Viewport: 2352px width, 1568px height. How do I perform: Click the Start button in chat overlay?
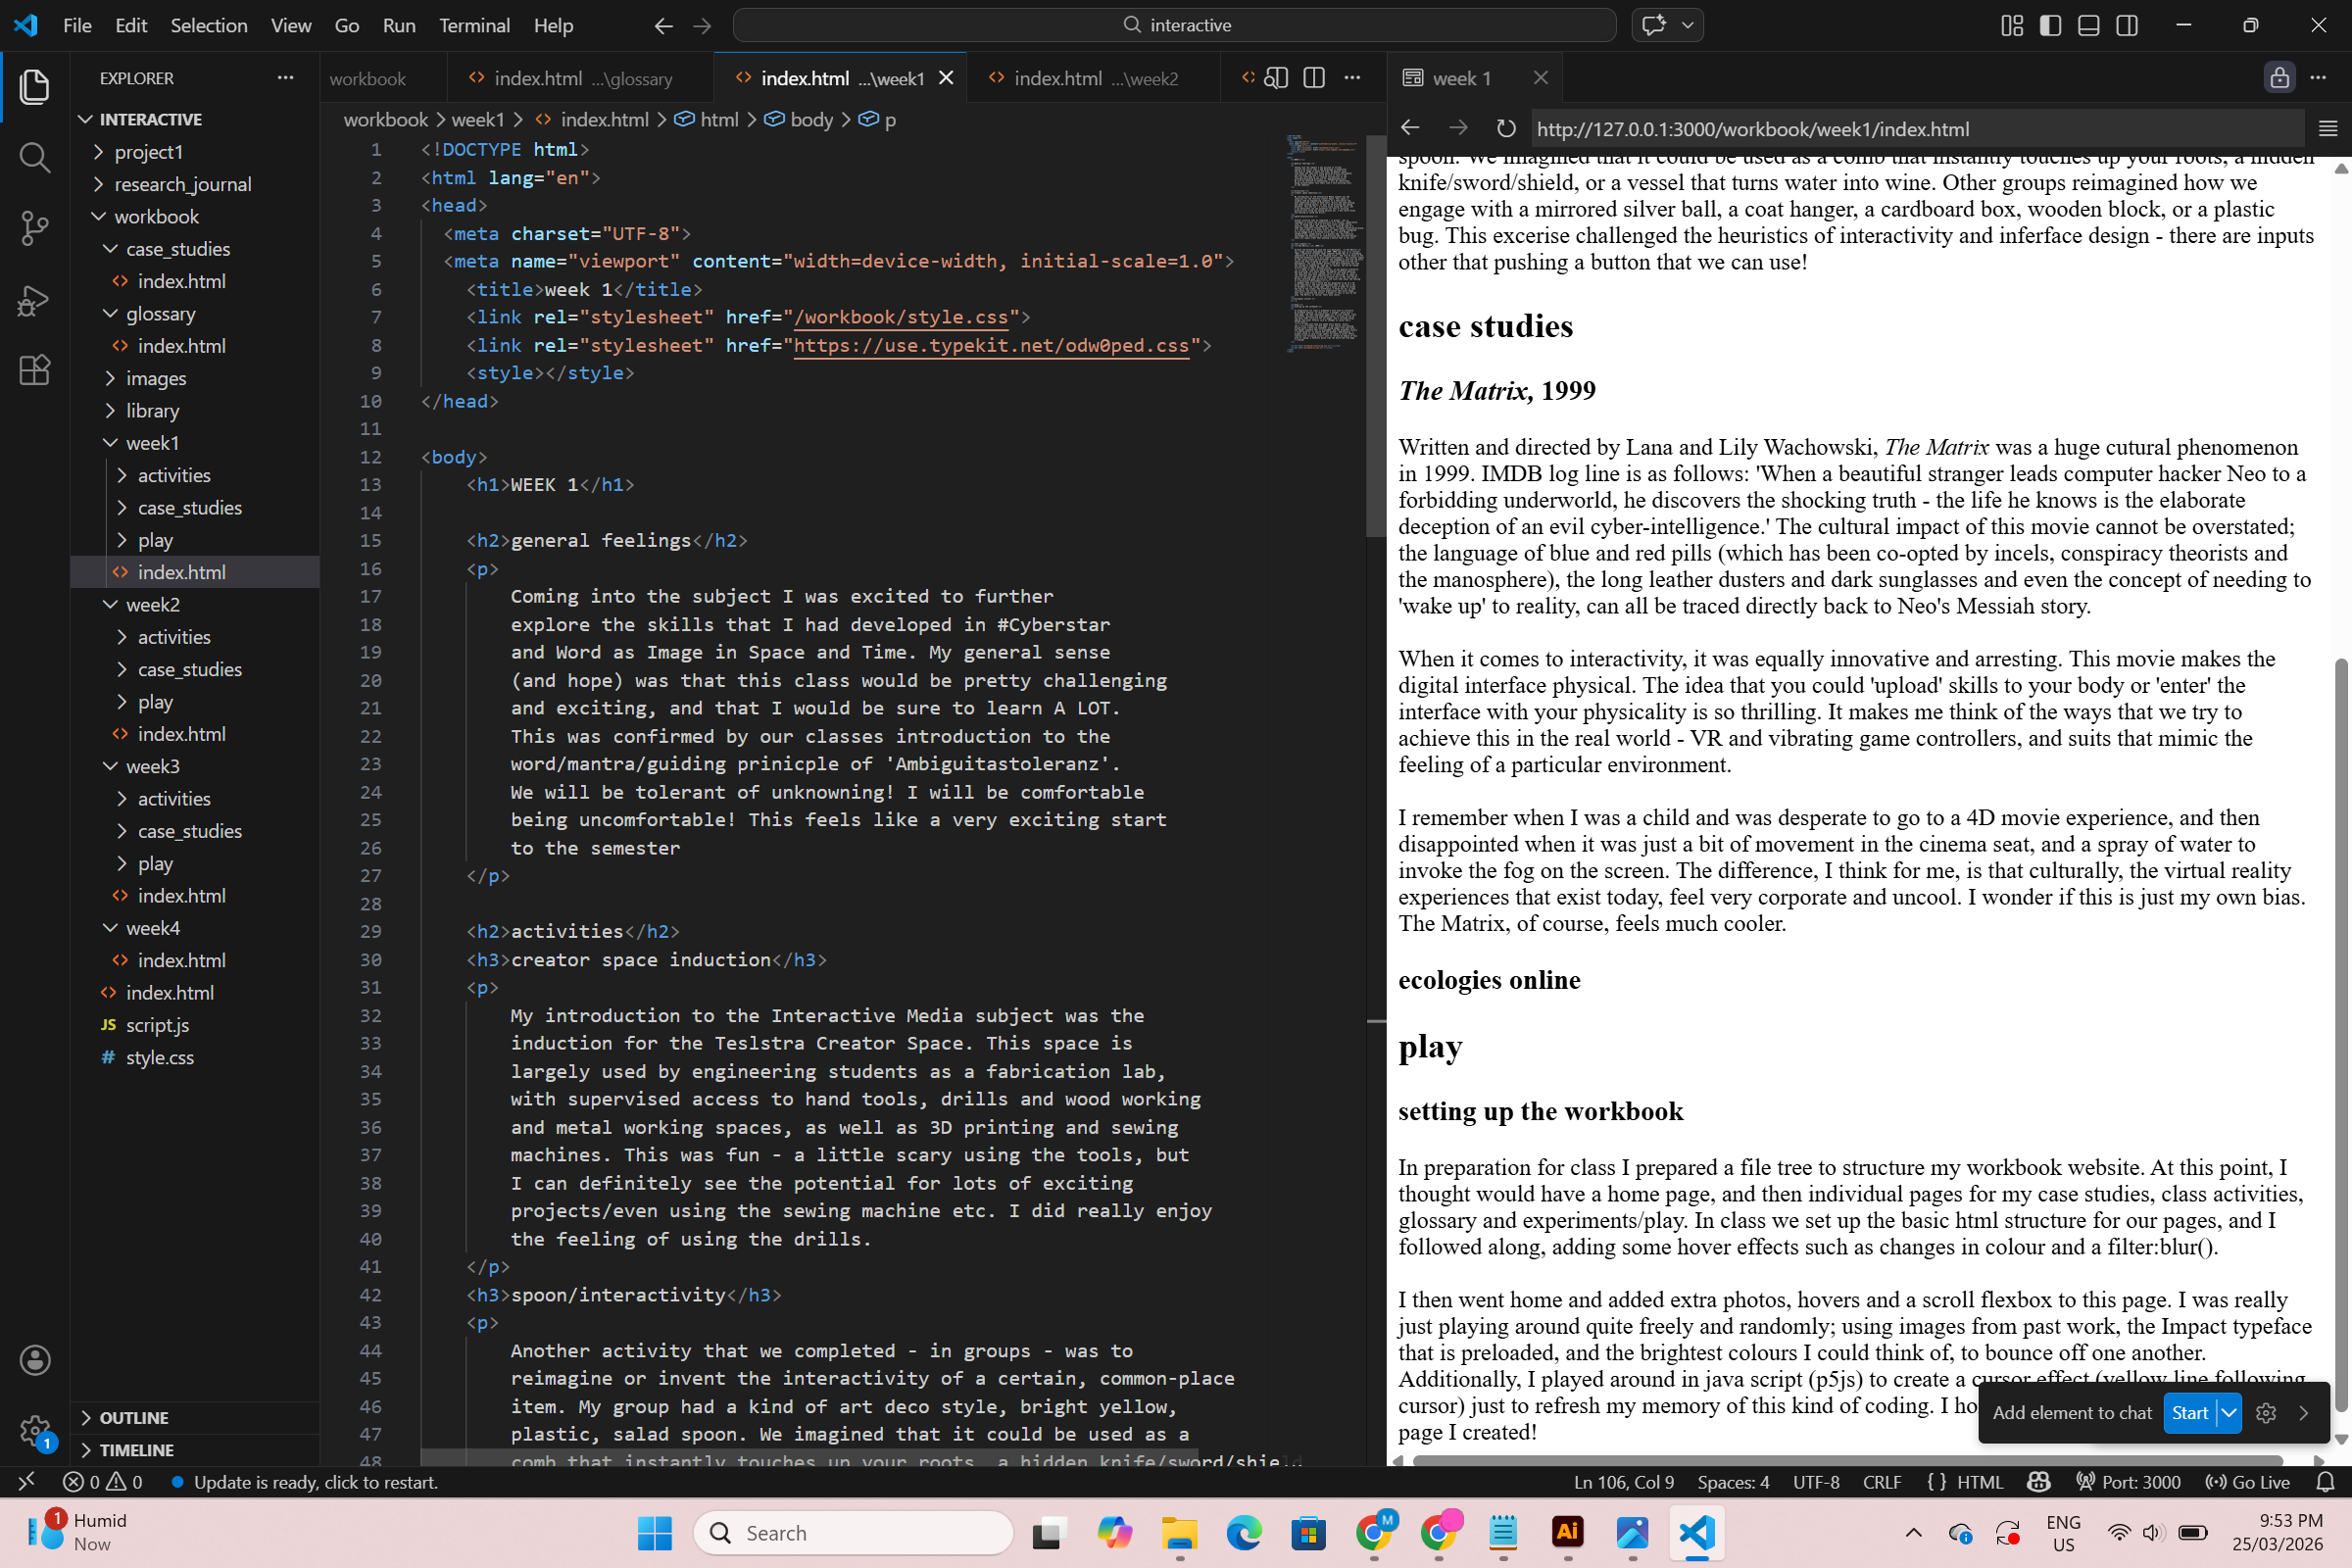tap(2189, 1413)
